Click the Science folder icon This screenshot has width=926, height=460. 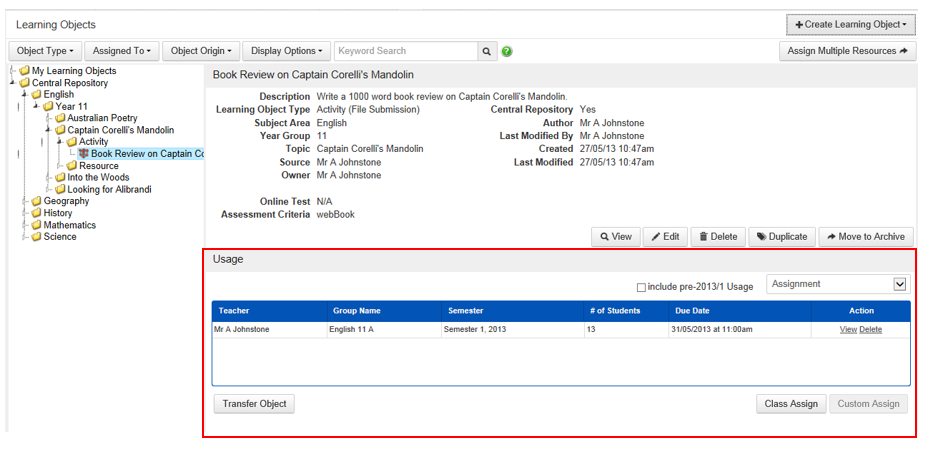tap(37, 237)
